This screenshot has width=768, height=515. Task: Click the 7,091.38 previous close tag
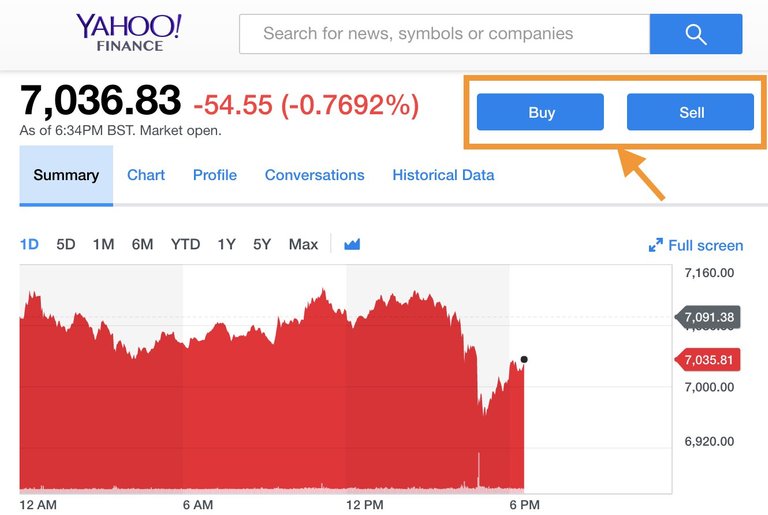(x=708, y=317)
